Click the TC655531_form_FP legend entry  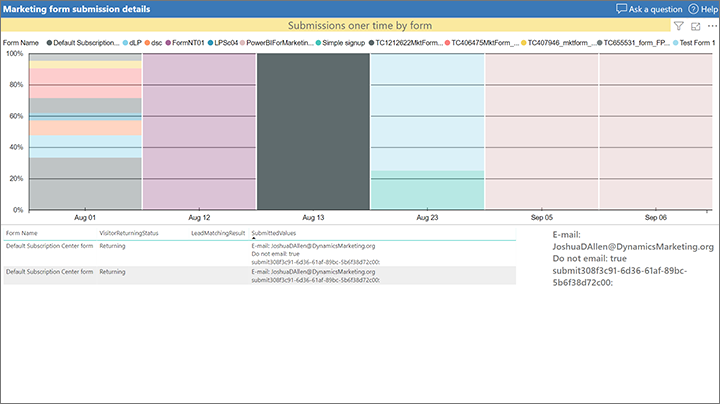[x=634, y=43]
